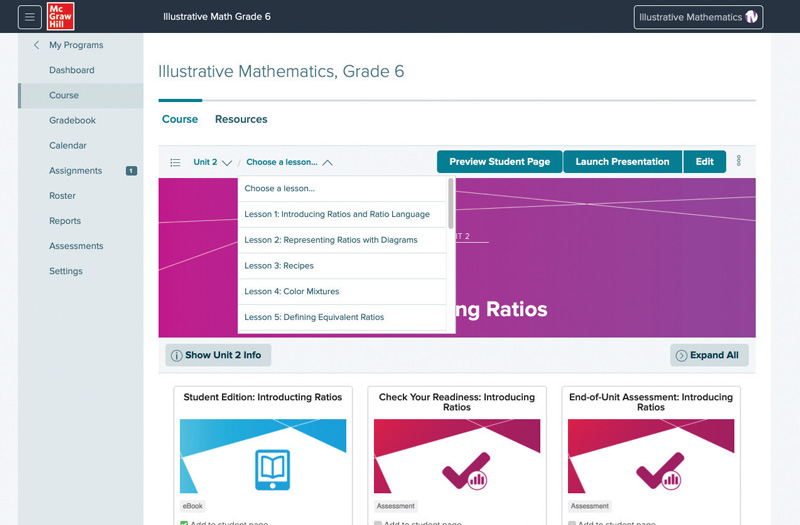The width and height of the screenshot is (800, 525).
Task: Open the hamburger navigation menu
Action: point(30,17)
